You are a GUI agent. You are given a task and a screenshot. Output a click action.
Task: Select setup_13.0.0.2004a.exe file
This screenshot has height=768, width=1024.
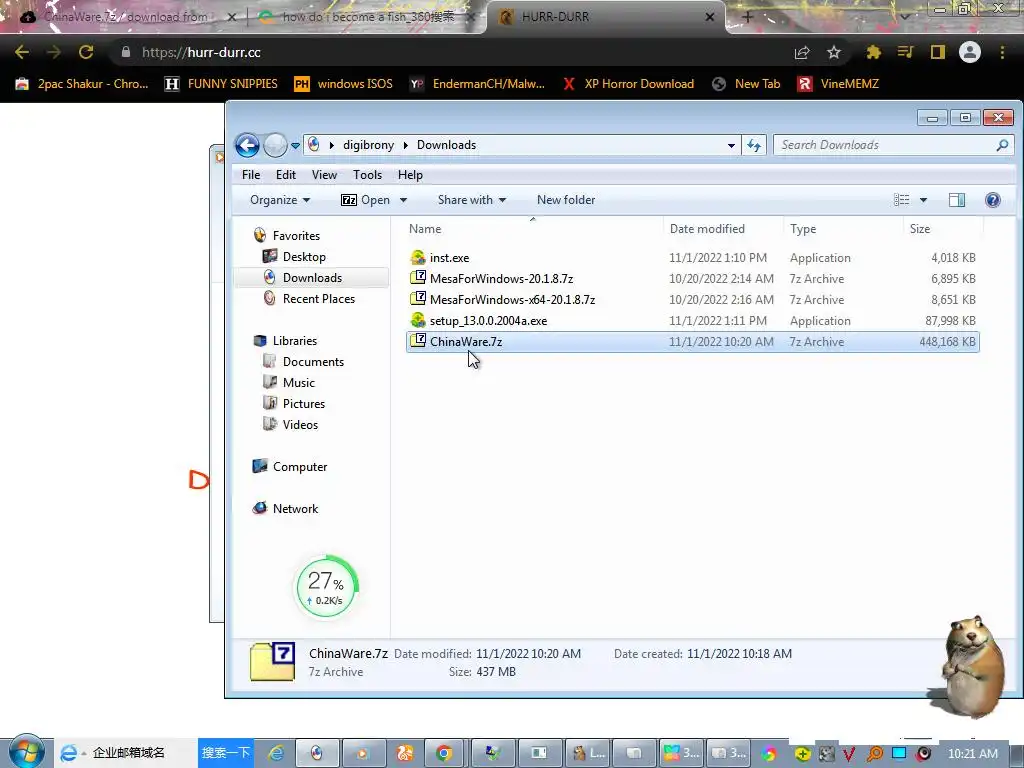488,321
